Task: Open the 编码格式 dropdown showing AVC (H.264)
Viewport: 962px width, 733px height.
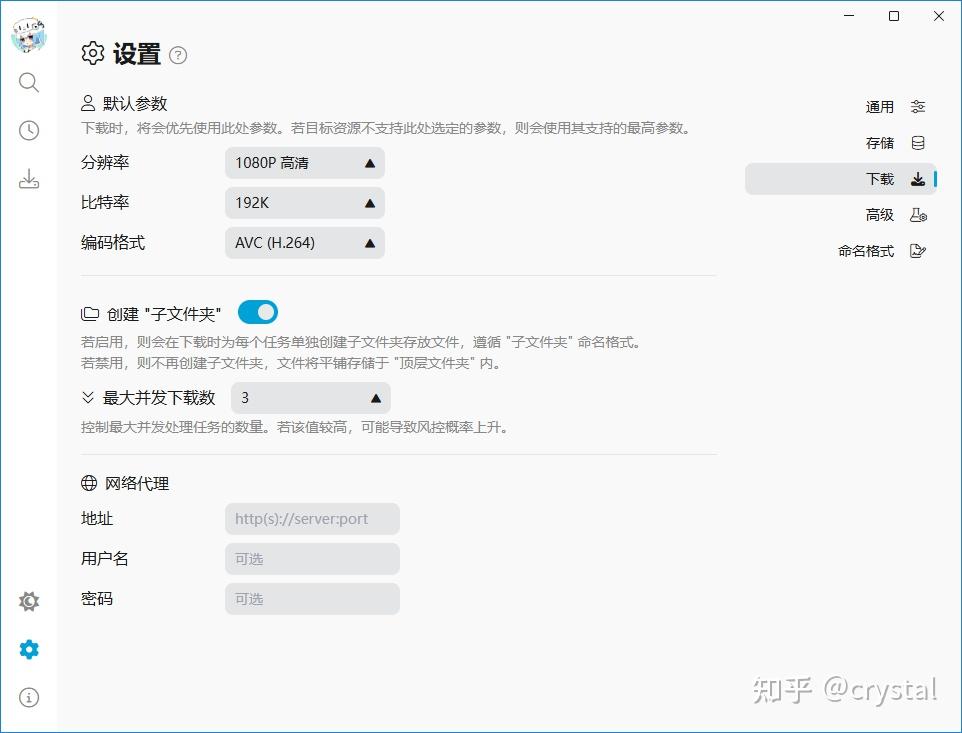Action: [x=304, y=242]
